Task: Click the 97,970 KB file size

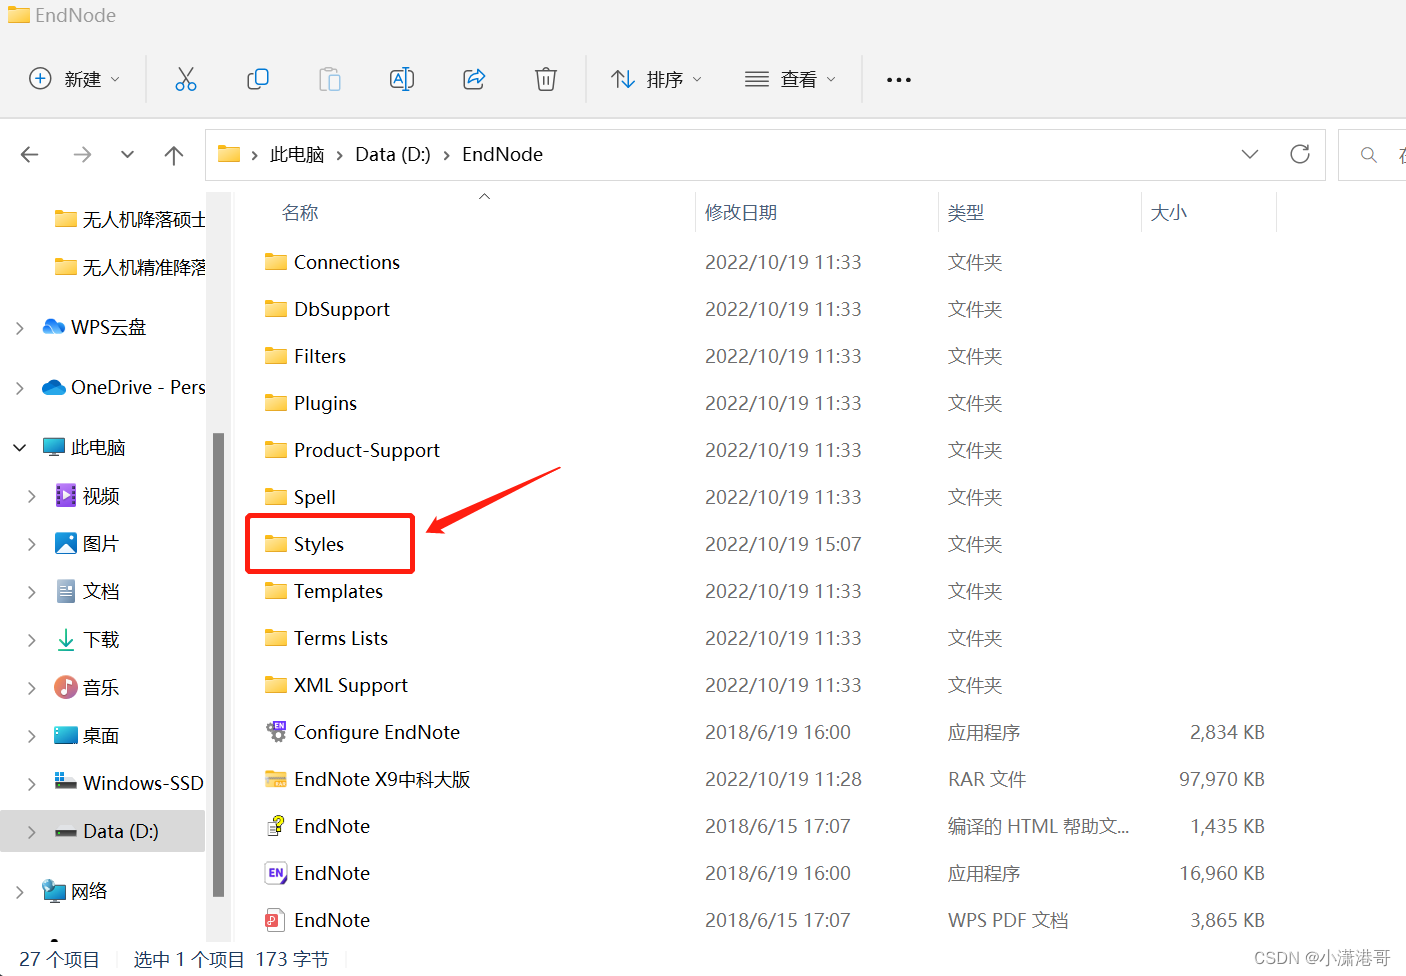Action: coord(1221,779)
